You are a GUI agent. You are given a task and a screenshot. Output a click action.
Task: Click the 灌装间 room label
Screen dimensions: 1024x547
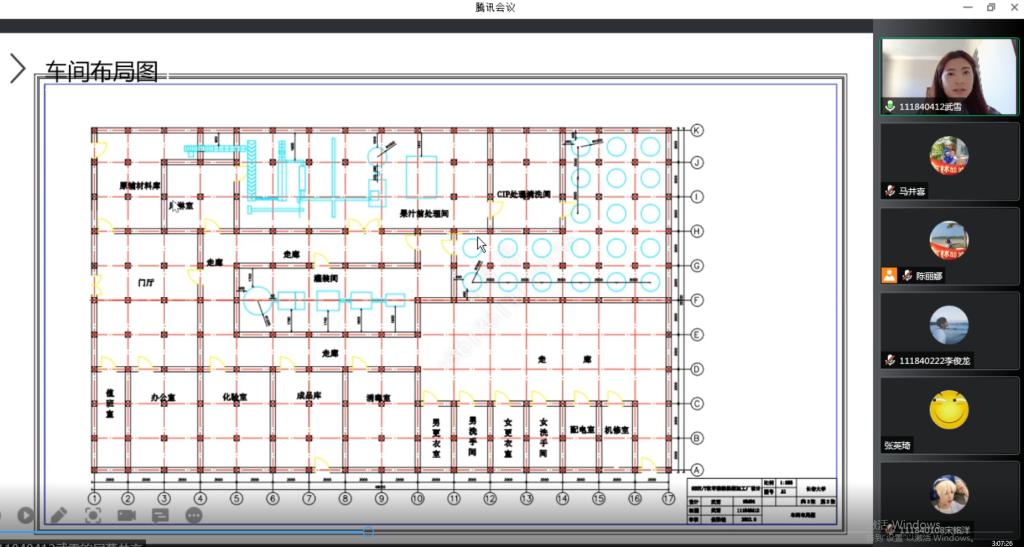325,278
